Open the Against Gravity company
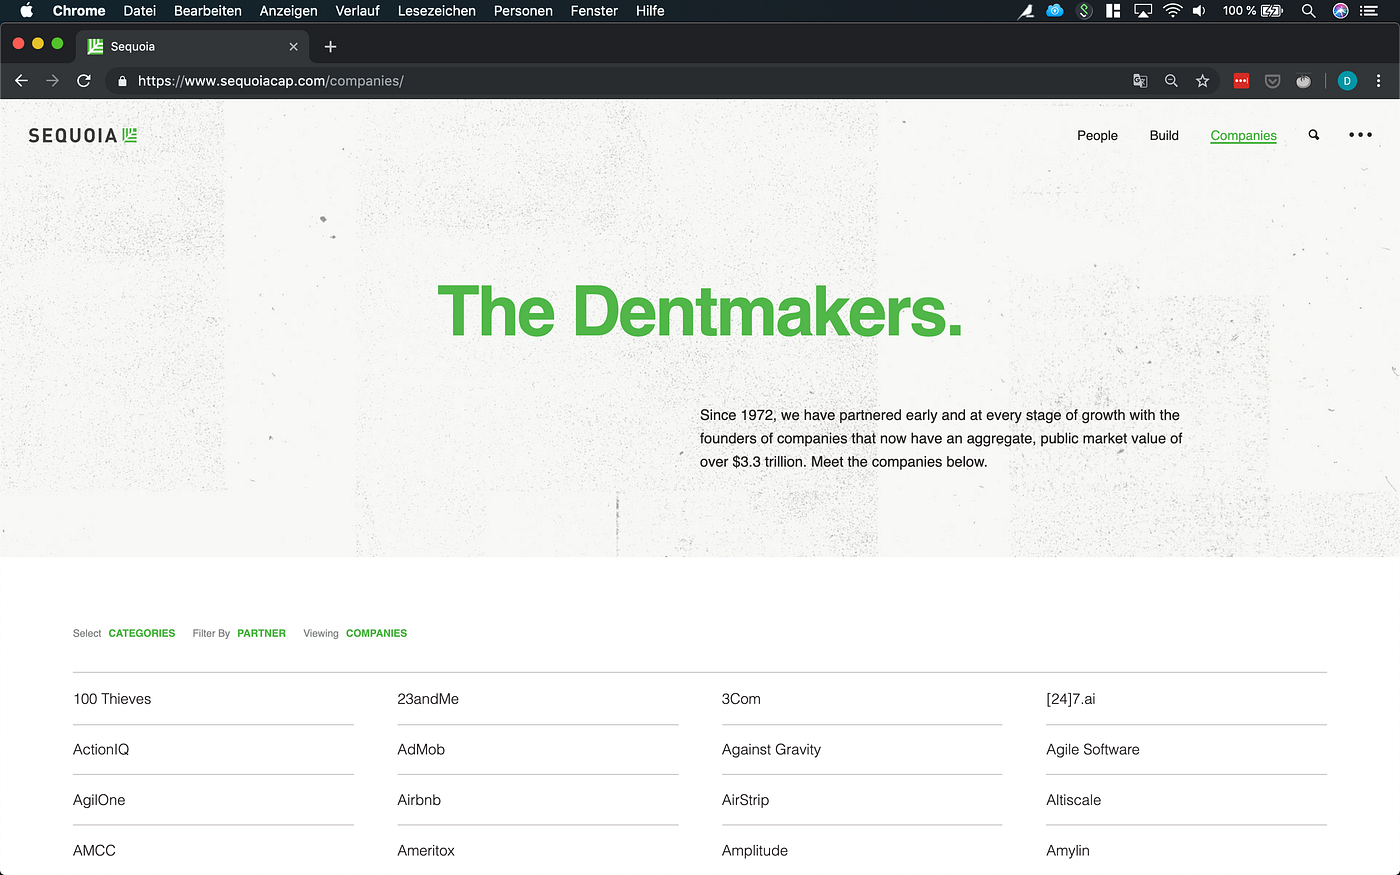This screenshot has height=875, width=1400. coord(771,749)
